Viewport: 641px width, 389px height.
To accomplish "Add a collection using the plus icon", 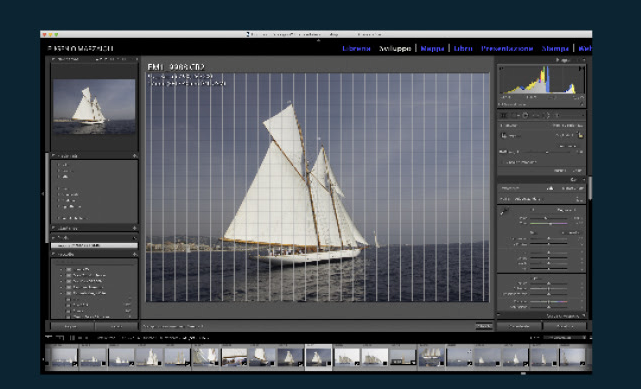I will coord(134,254).
